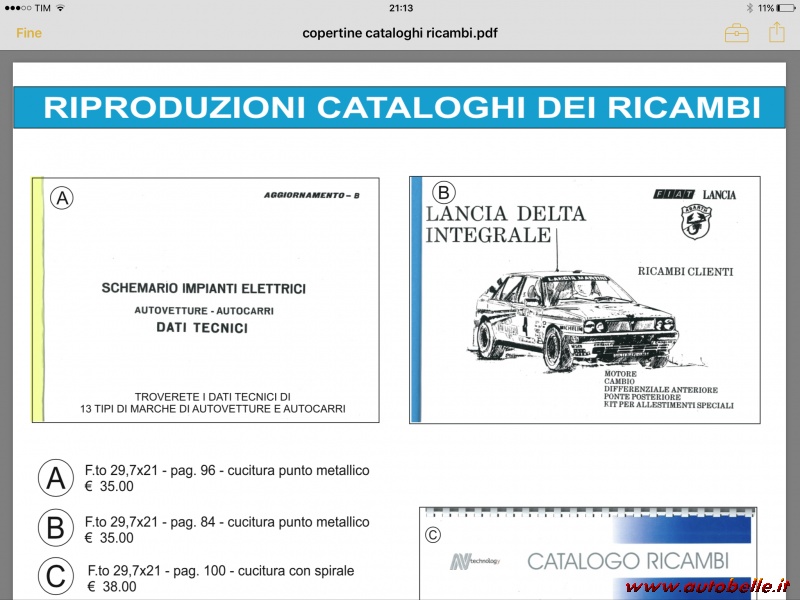The width and height of the screenshot is (800, 600).
Task: Tap the large circled B price marker
Action: (x=55, y=528)
